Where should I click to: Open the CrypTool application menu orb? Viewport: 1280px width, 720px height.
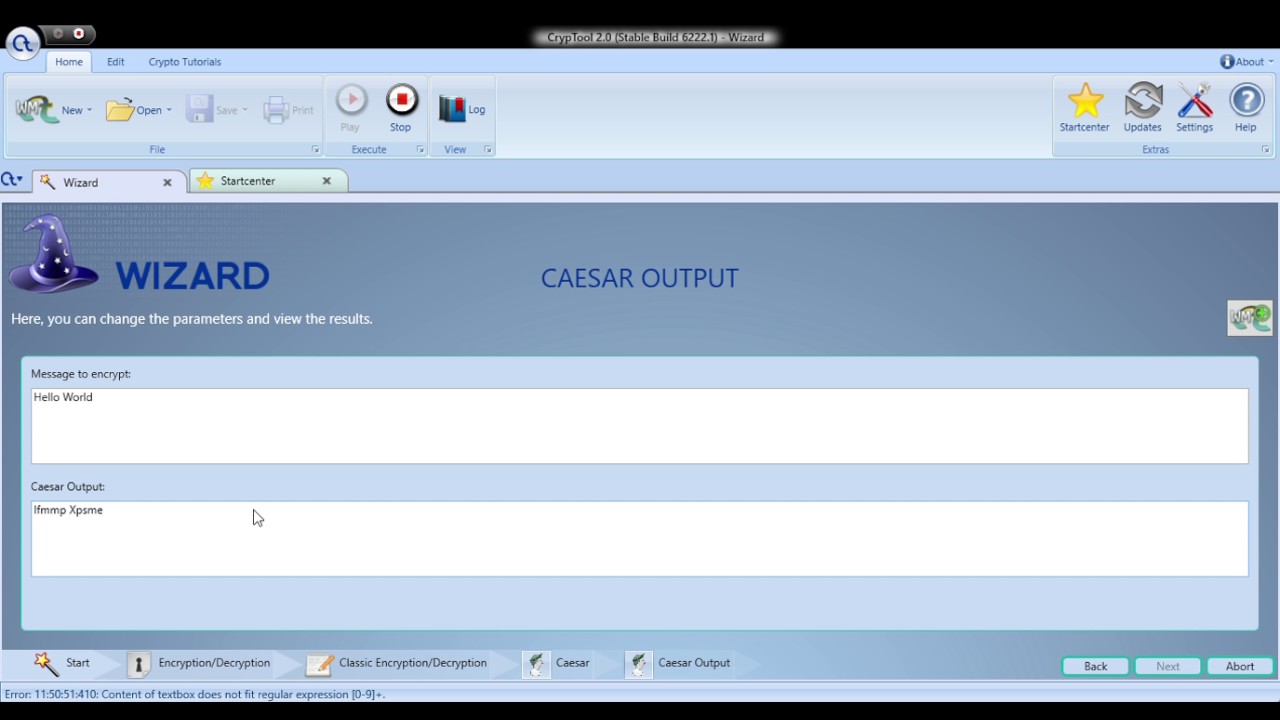[22, 43]
